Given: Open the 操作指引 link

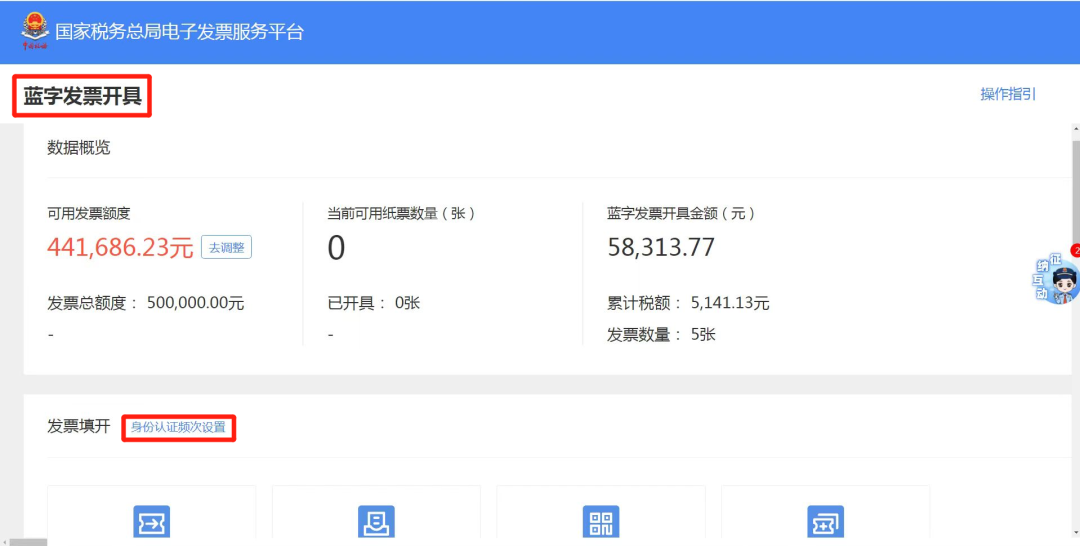Looking at the screenshot, I should pos(1008,94).
